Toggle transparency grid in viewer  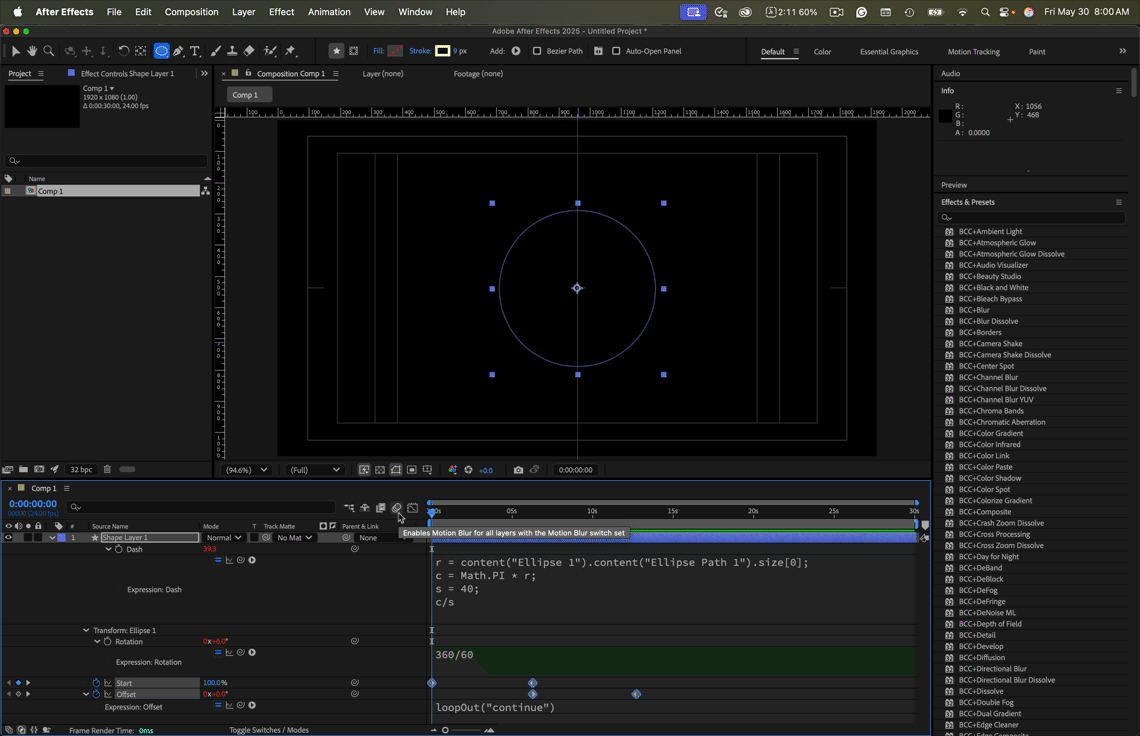click(380, 470)
